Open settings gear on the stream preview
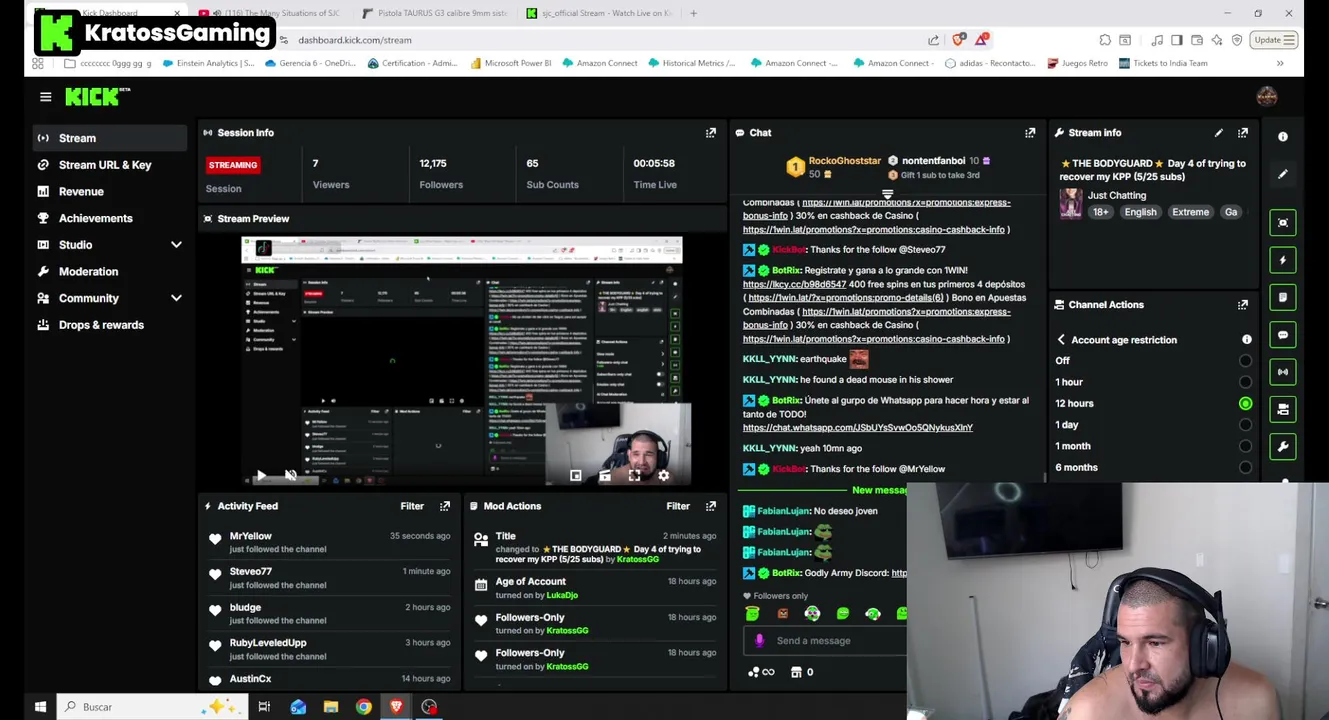 coord(663,476)
